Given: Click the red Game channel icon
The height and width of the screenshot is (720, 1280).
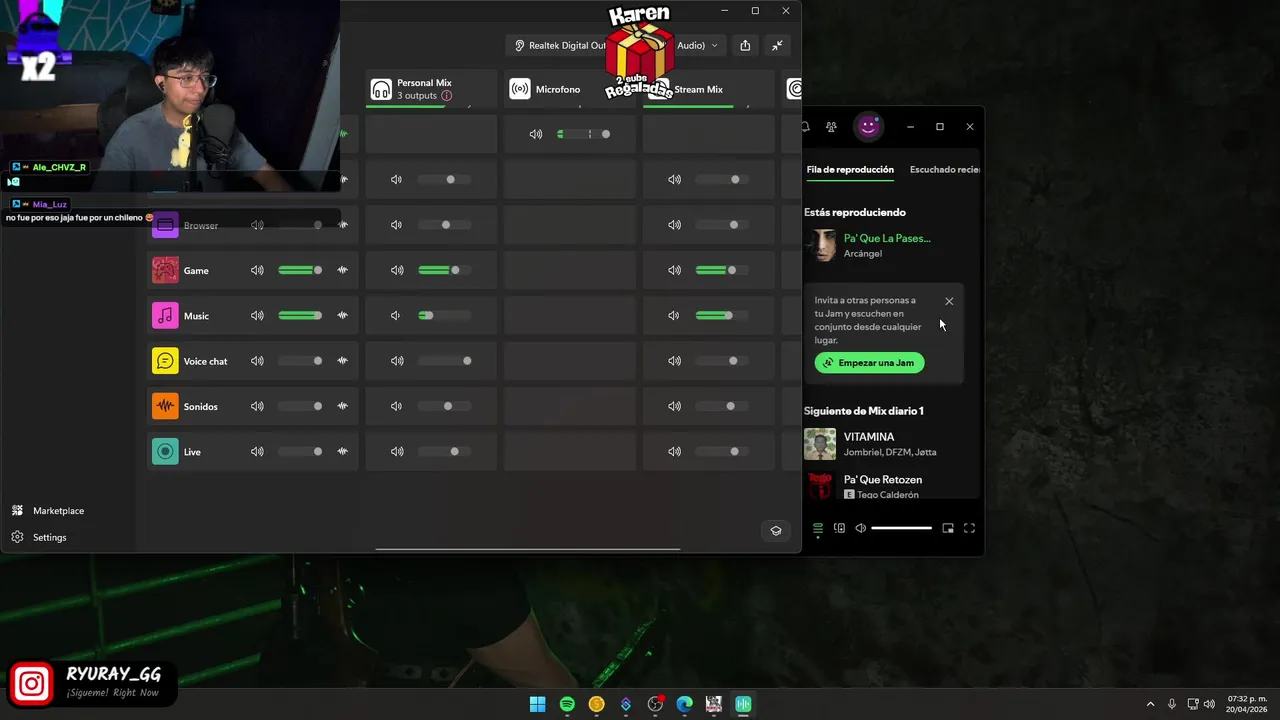Looking at the screenshot, I should click(x=165, y=270).
